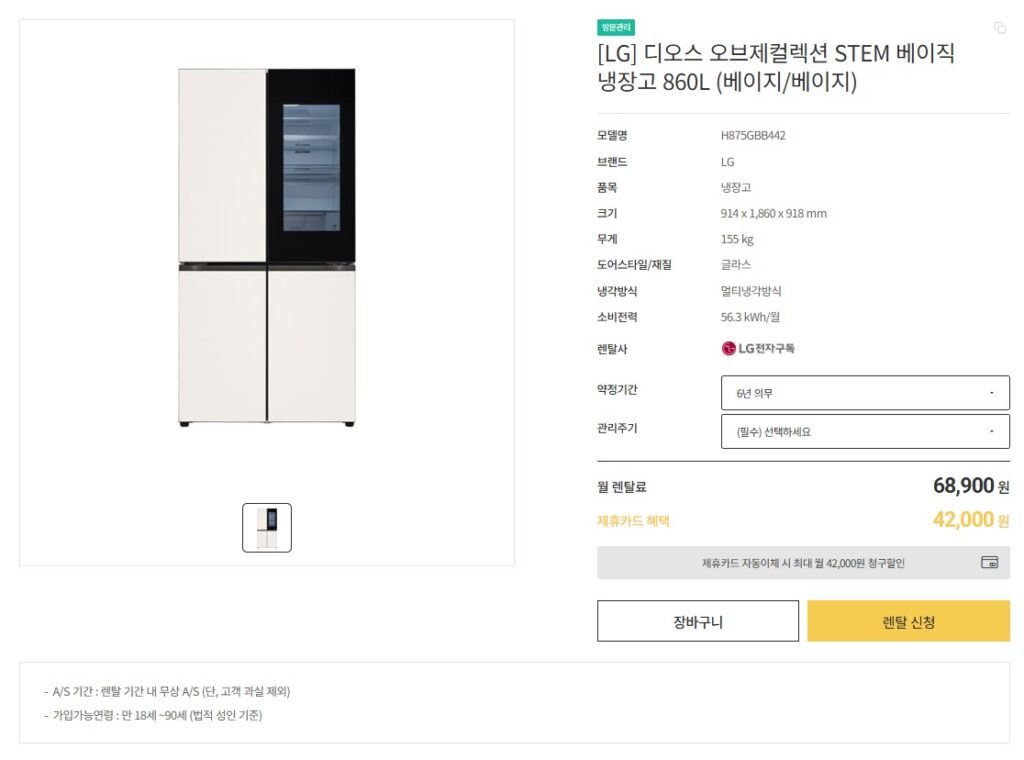This screenshot has height=760, width=1024.
Task: Click the 장바구니 cart button
Action: pyautogui.click(x=697, y=620)
